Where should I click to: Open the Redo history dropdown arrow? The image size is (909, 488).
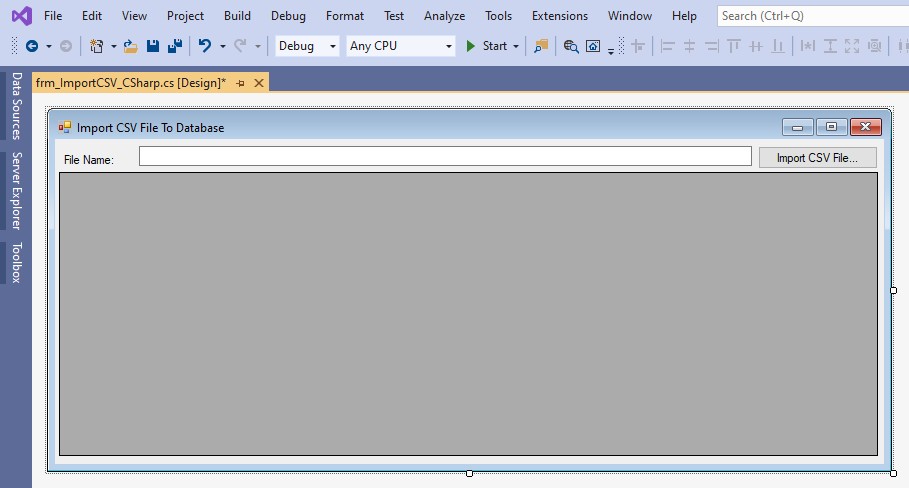tap(258, 46)
